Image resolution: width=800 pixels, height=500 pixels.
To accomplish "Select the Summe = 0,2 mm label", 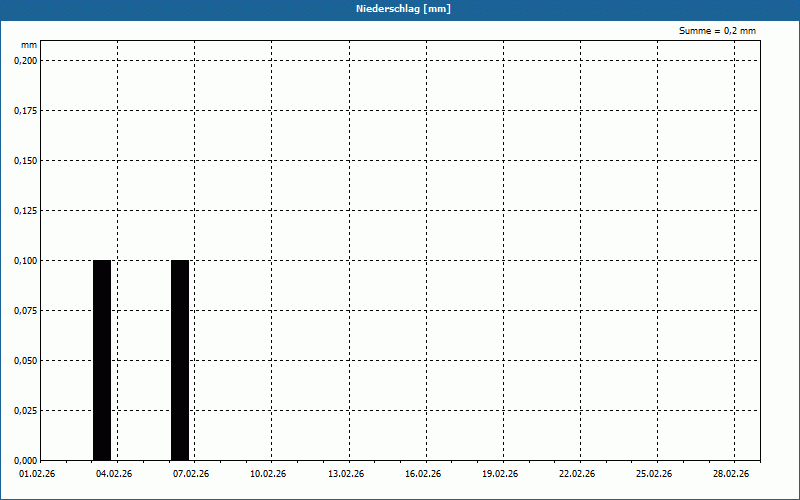I will [x=717, y=31].
